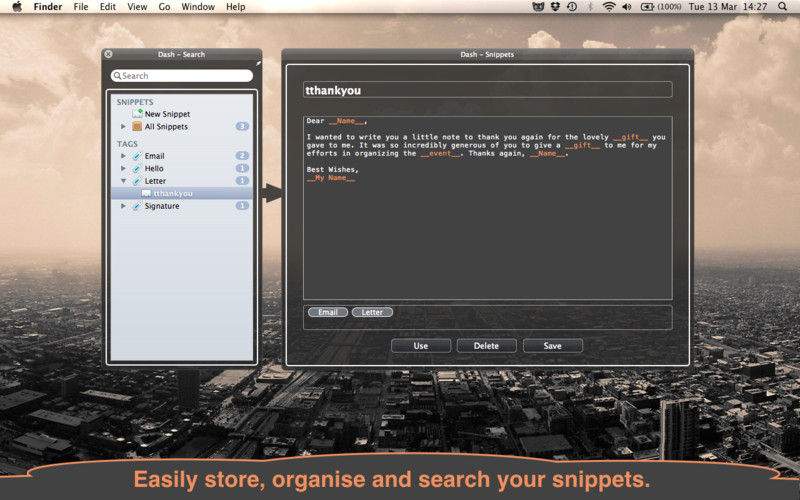Click the Use button

pos(421,346)
